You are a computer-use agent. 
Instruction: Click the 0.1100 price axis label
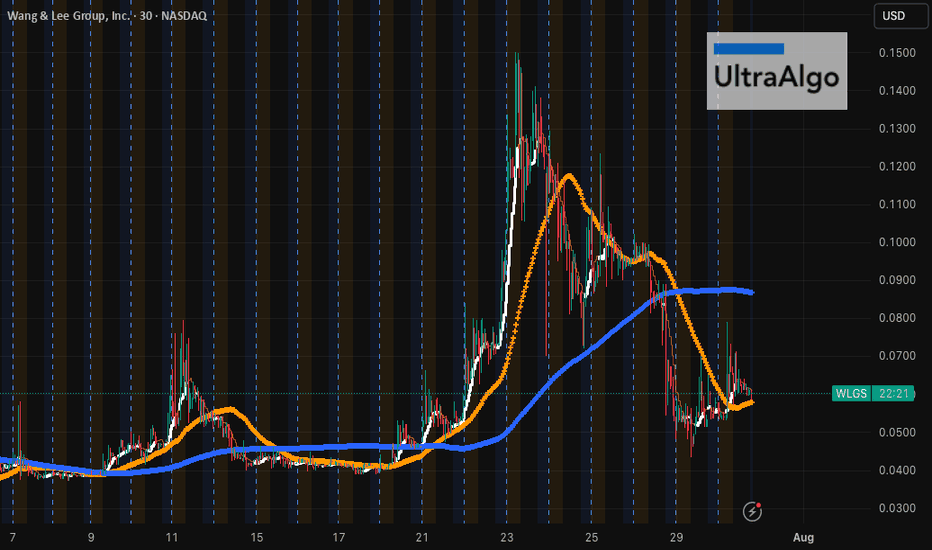tap(897, 205)
